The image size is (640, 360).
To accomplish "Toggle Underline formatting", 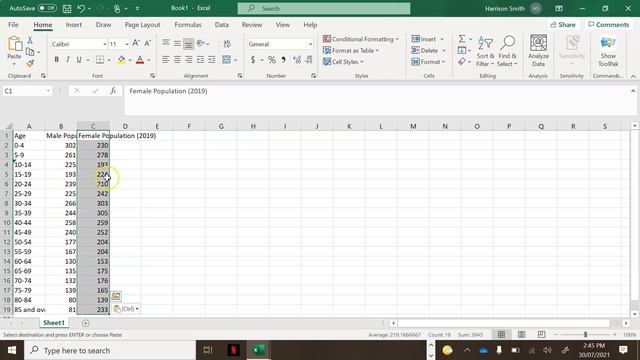I will (x=79, y=60).
